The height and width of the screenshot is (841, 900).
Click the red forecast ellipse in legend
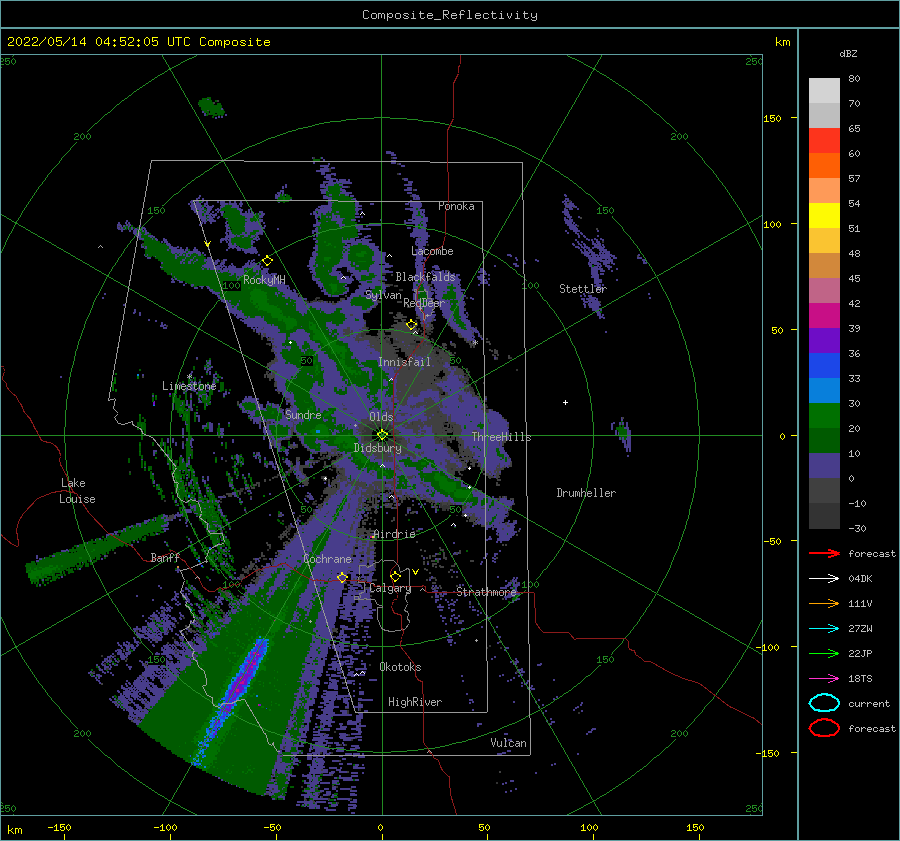824,728
